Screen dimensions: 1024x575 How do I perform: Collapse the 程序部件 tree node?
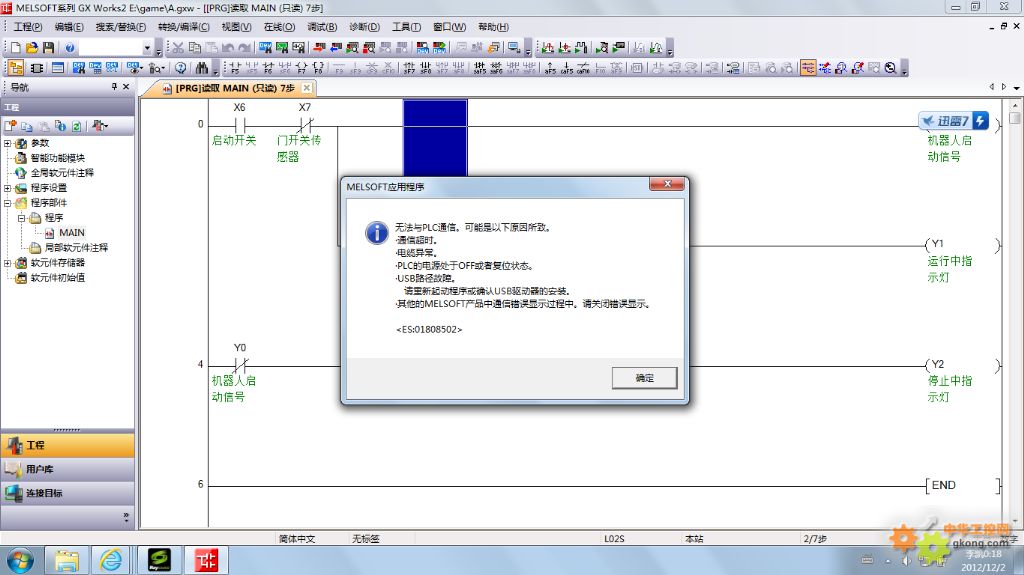click(x=7, y=203)
